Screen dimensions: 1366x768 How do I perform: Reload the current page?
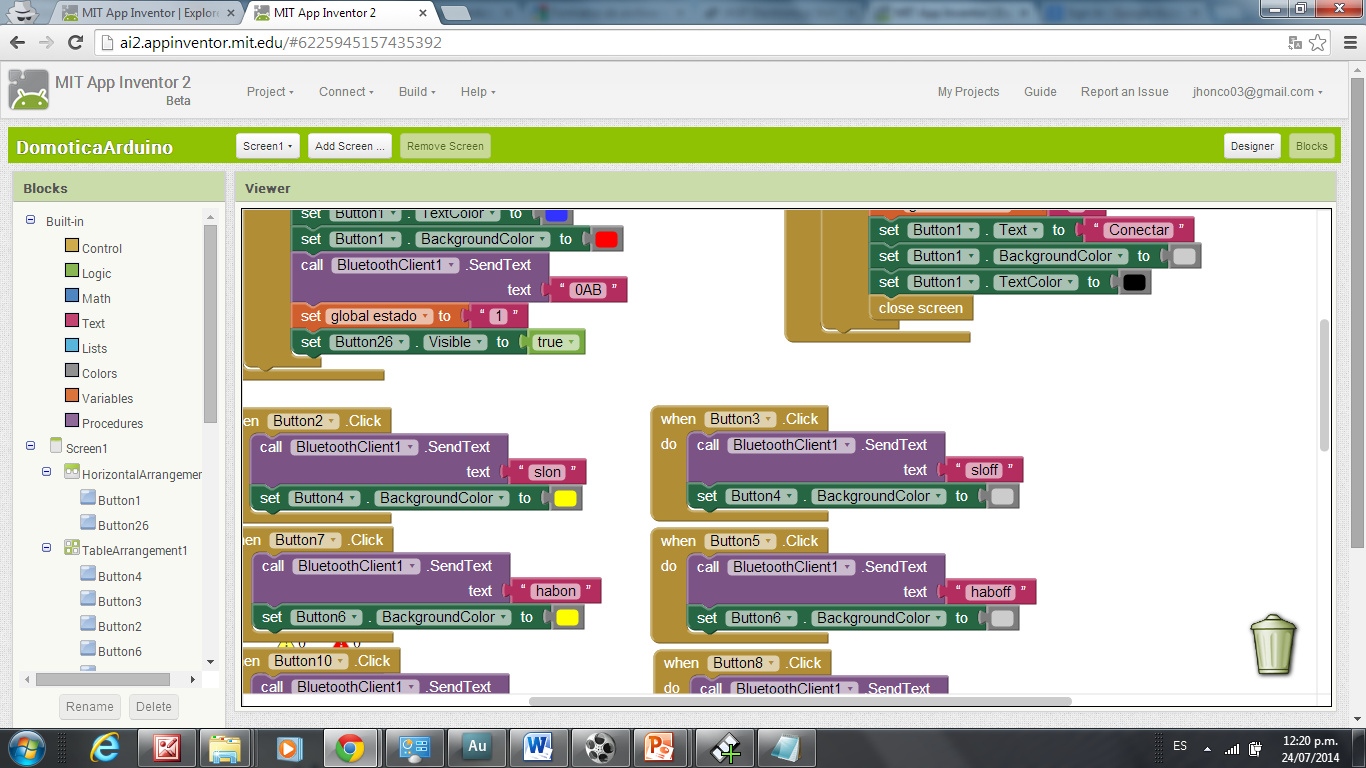[75, 42]
